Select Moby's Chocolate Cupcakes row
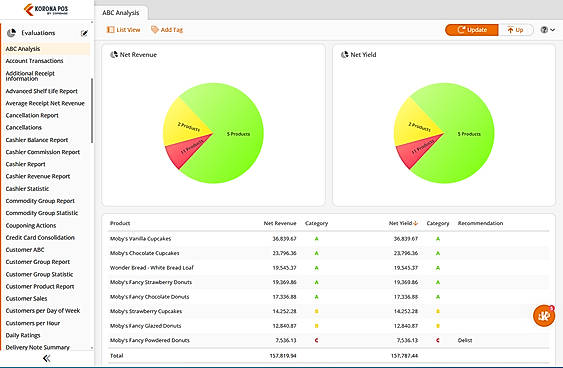This screenshot has width=563, height=368. (329, 253)
